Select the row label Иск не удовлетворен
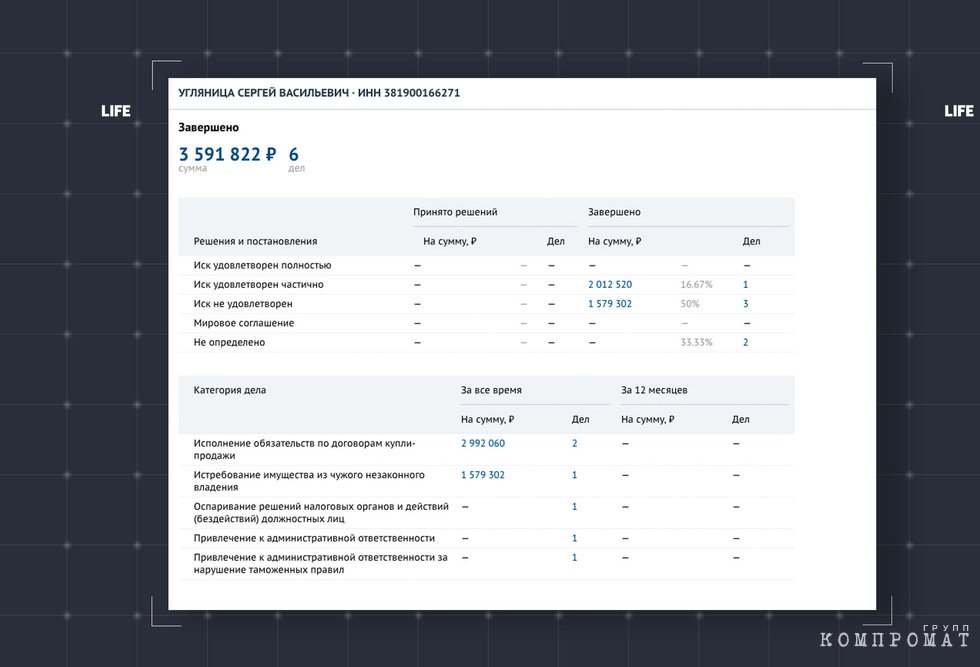Image resolution: width=980 pixels, height=667 pixels. click(243, 304)
